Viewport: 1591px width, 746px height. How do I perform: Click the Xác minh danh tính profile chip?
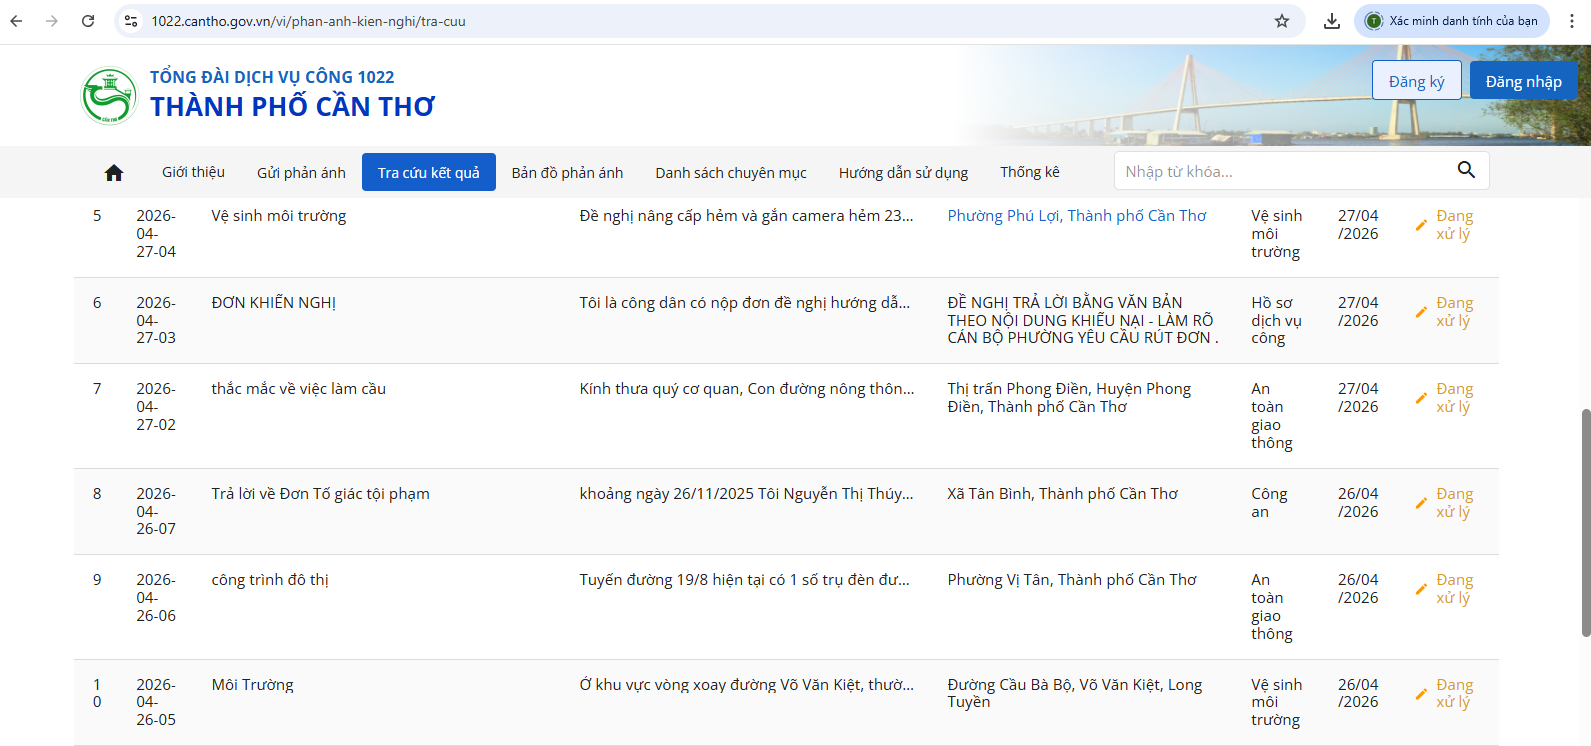(1452, 21)
